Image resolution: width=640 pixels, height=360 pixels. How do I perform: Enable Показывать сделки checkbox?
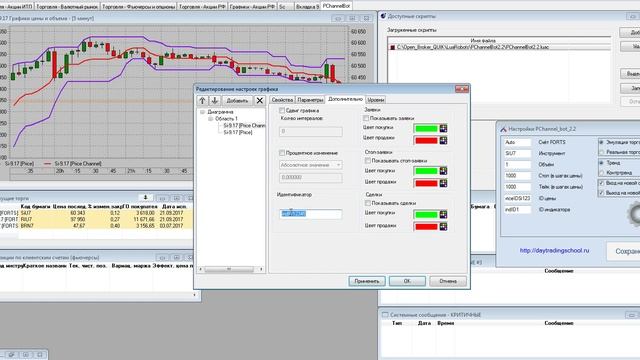pyautogui.click(x=367, y=203)
